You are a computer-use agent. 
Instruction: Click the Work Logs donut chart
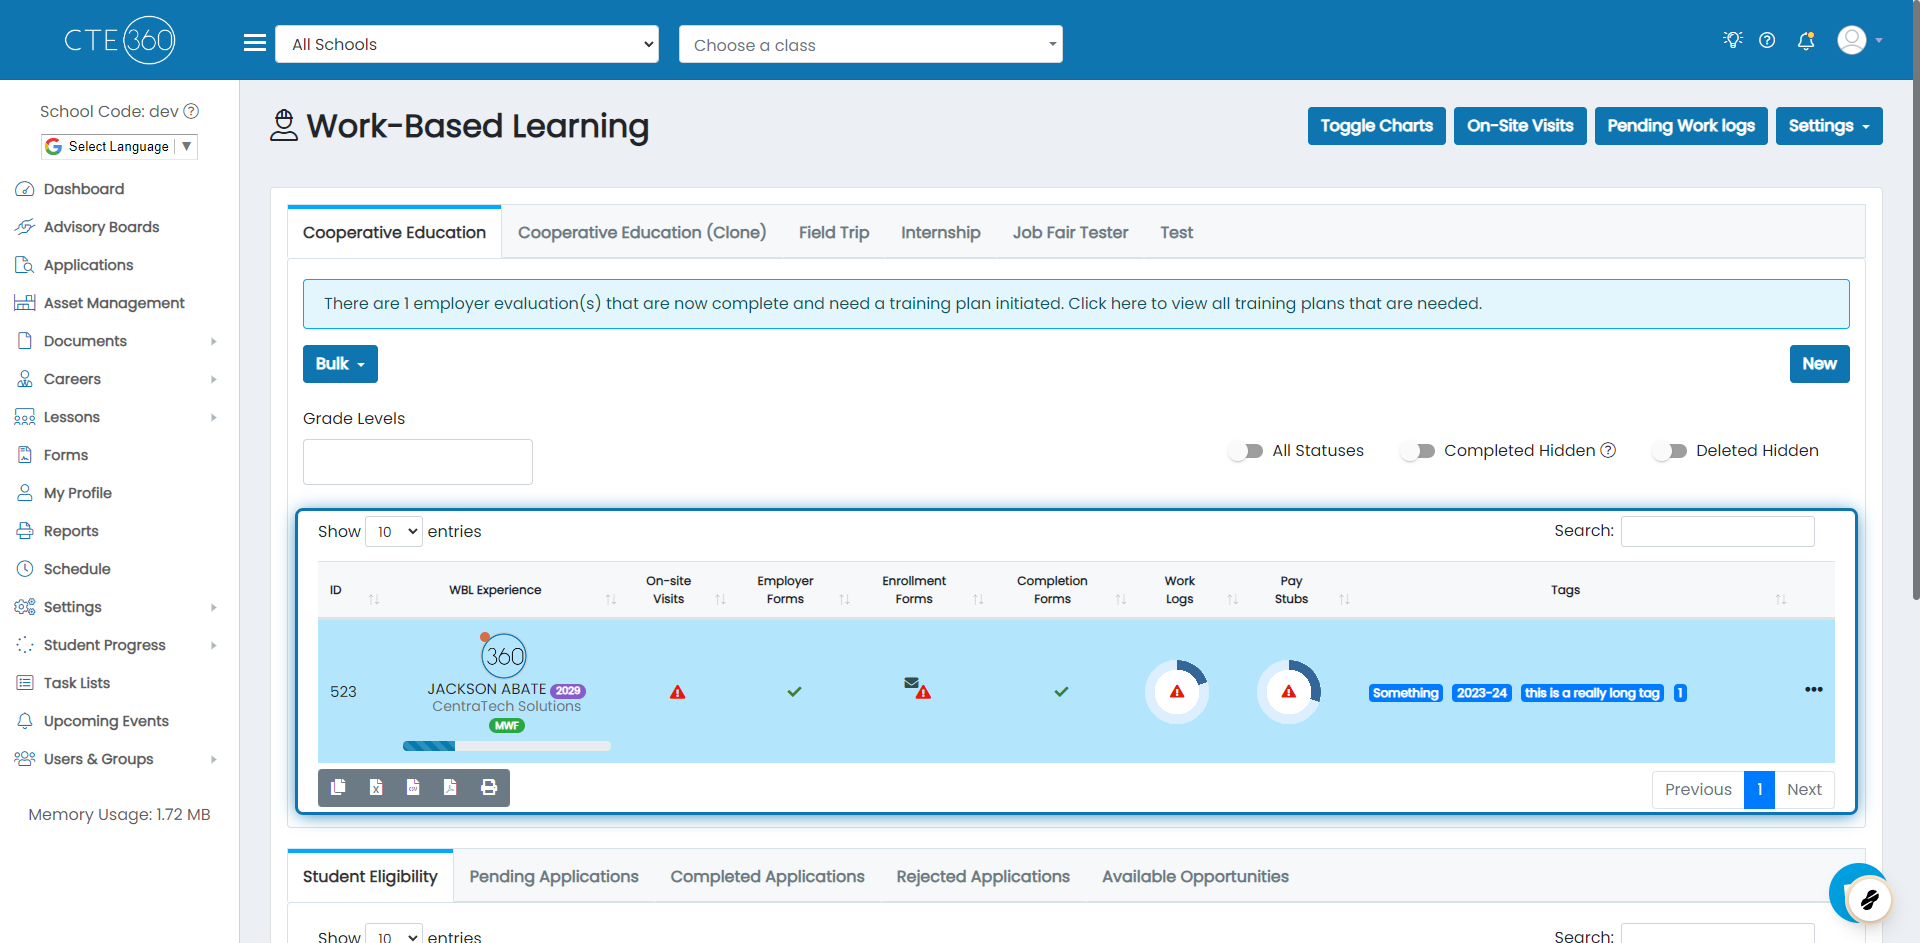[1177, 691]
